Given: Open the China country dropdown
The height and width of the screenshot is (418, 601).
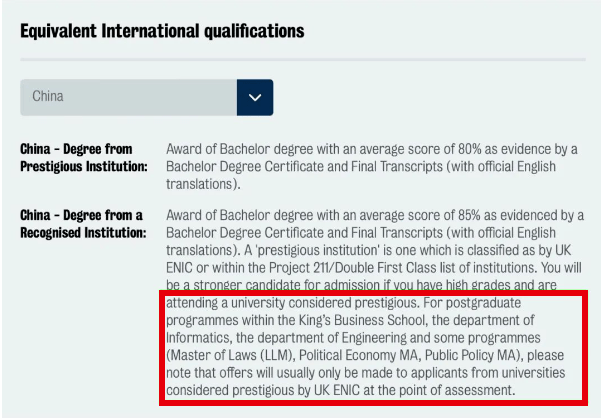Looking at the screenshot, I should [128, 97].
